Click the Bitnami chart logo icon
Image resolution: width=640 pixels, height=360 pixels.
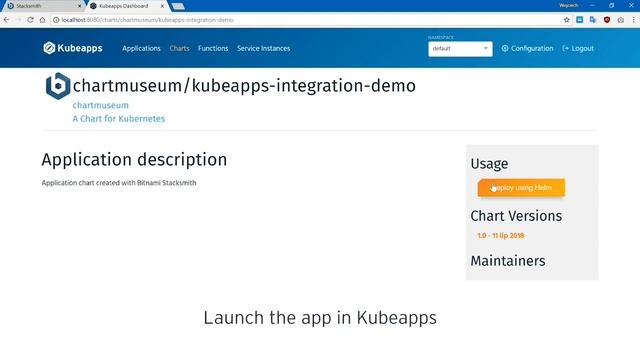[x=58, y=86]
